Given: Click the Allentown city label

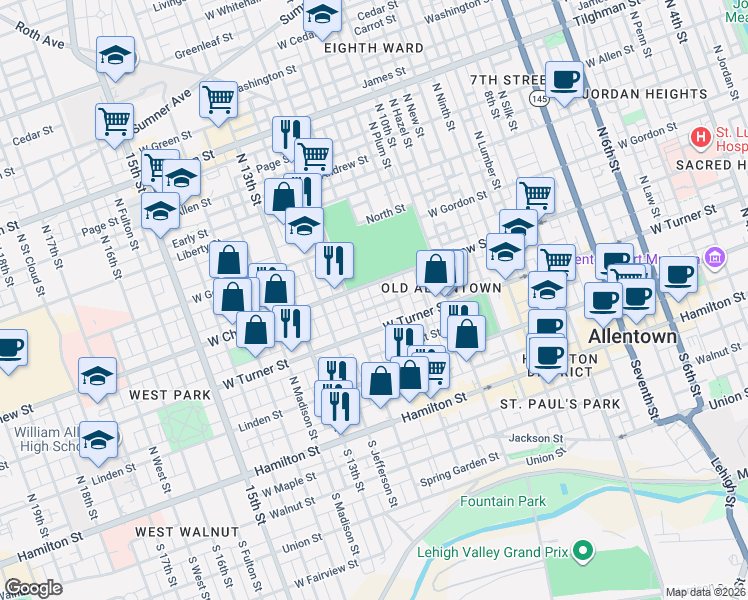Looking at the screenshot, I should (x=633, y=336).
